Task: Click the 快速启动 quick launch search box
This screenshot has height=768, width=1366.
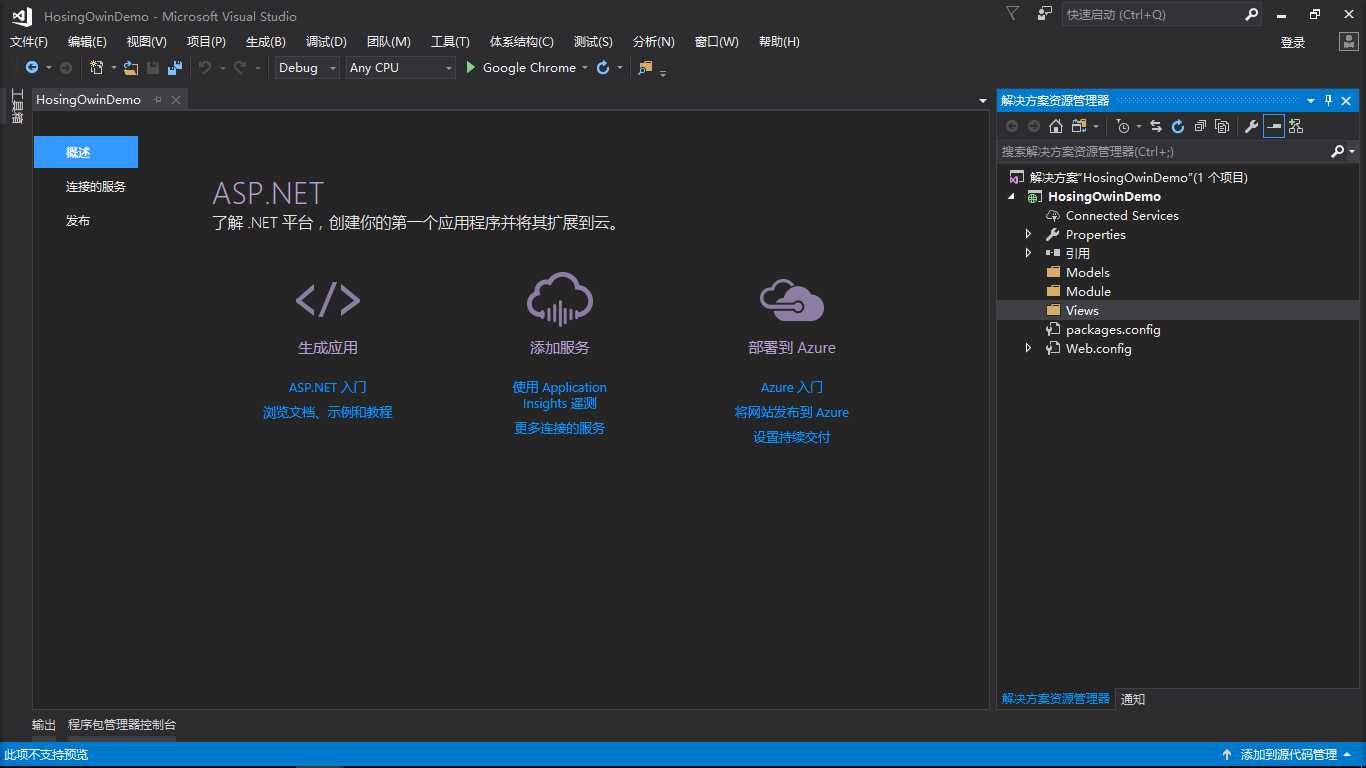Action: (1163, 14)
